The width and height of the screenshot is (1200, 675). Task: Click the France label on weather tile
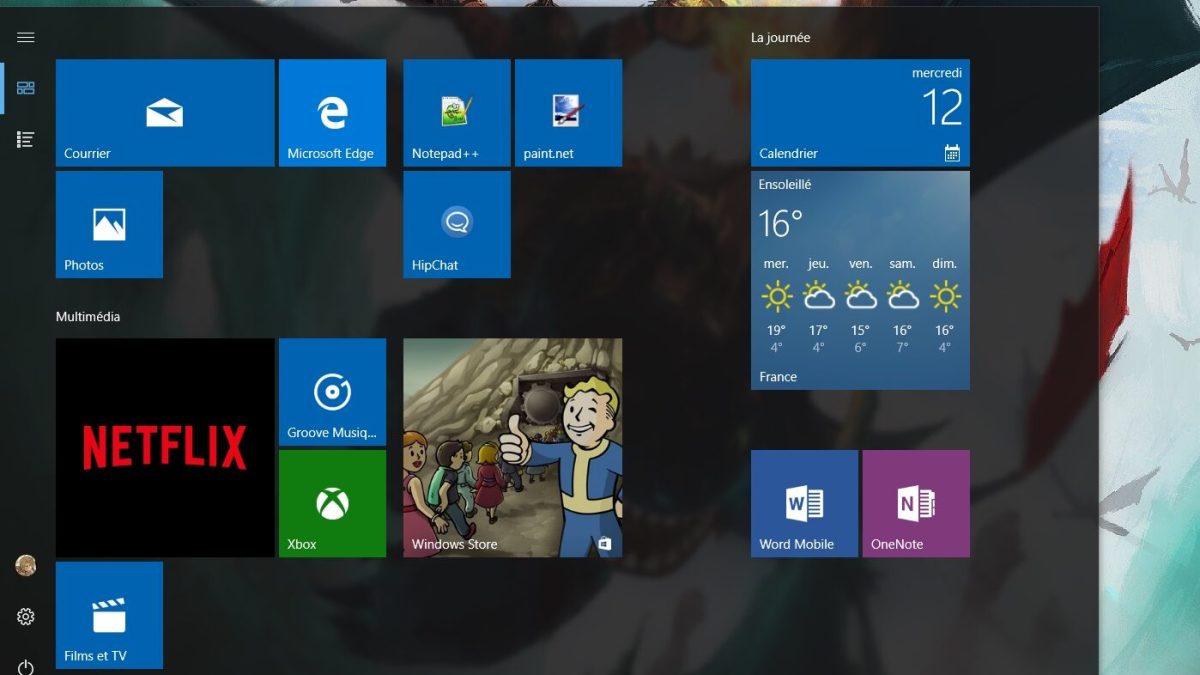(778, 377)
